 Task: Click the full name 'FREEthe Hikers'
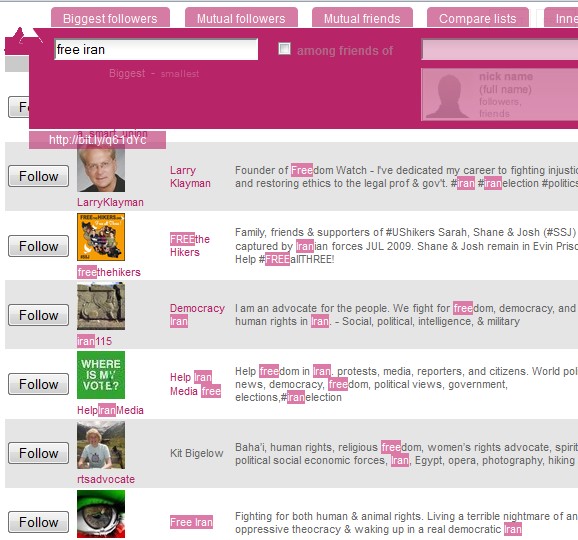(x=189, y=245)
